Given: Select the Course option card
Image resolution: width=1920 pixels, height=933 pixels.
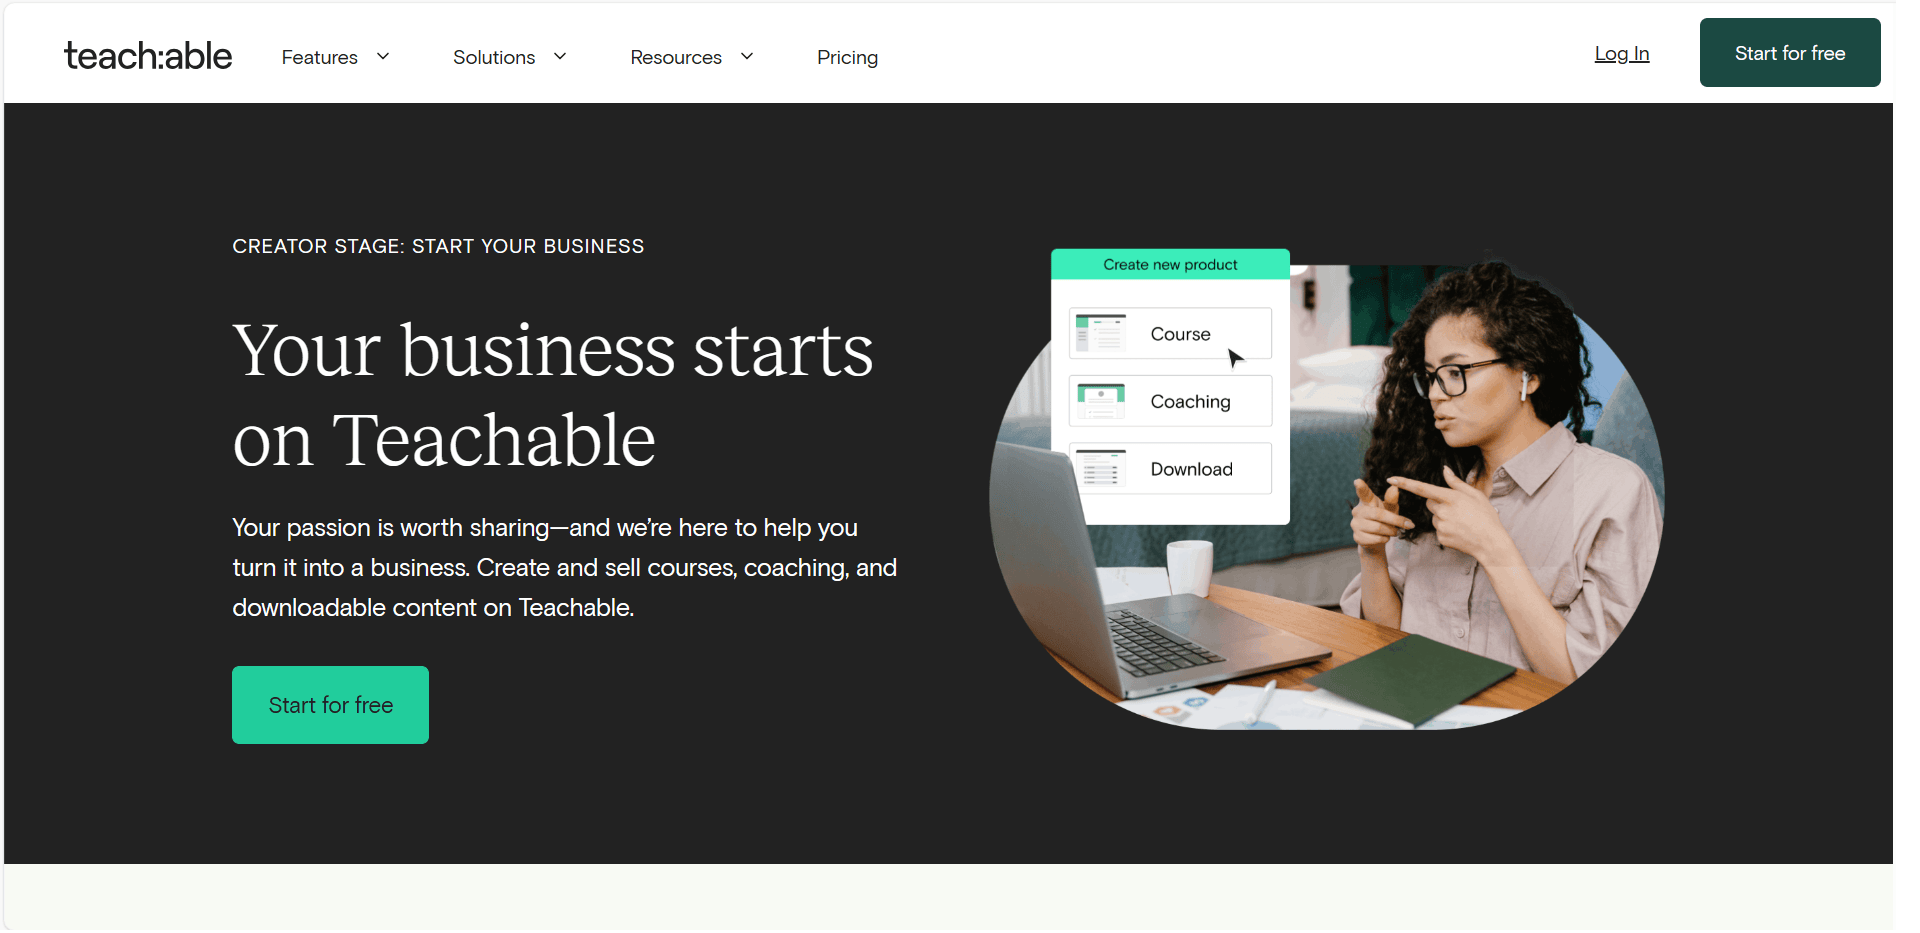Looking at the screenshot, I should pyautogui.click(x=1170, y=333).
